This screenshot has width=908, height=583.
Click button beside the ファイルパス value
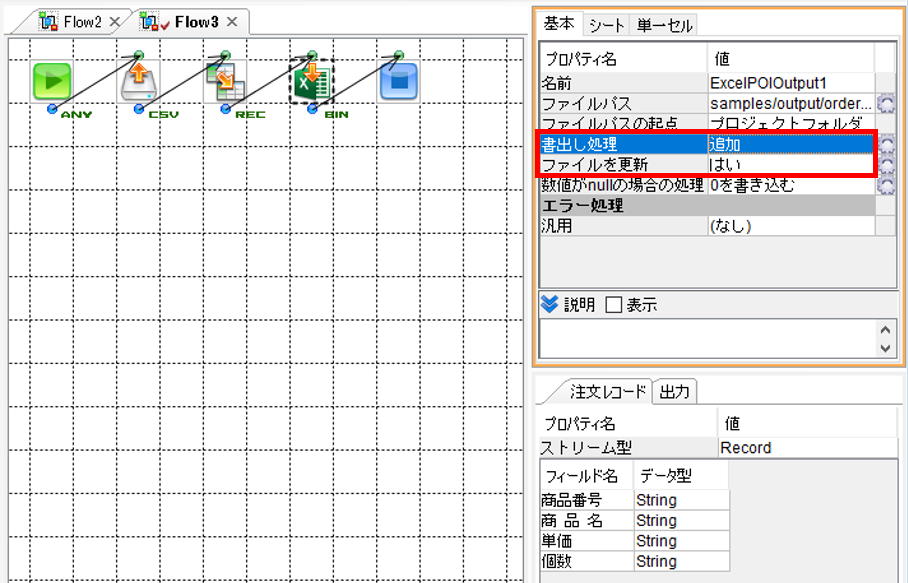point(885,104)
